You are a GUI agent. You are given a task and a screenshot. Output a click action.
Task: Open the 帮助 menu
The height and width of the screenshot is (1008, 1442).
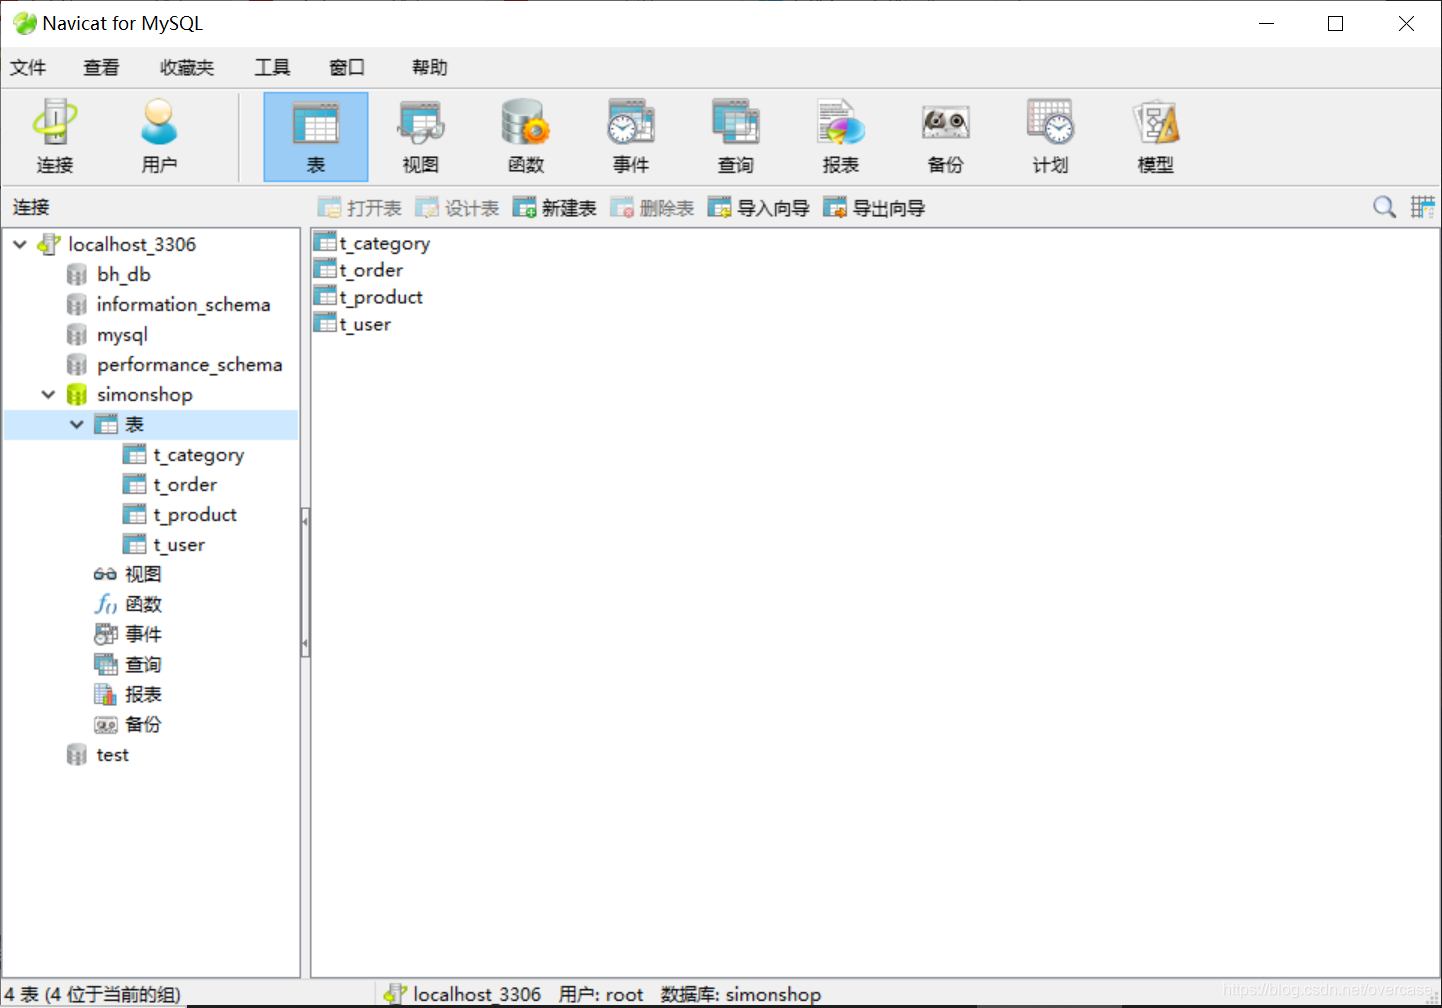[430, 67]
